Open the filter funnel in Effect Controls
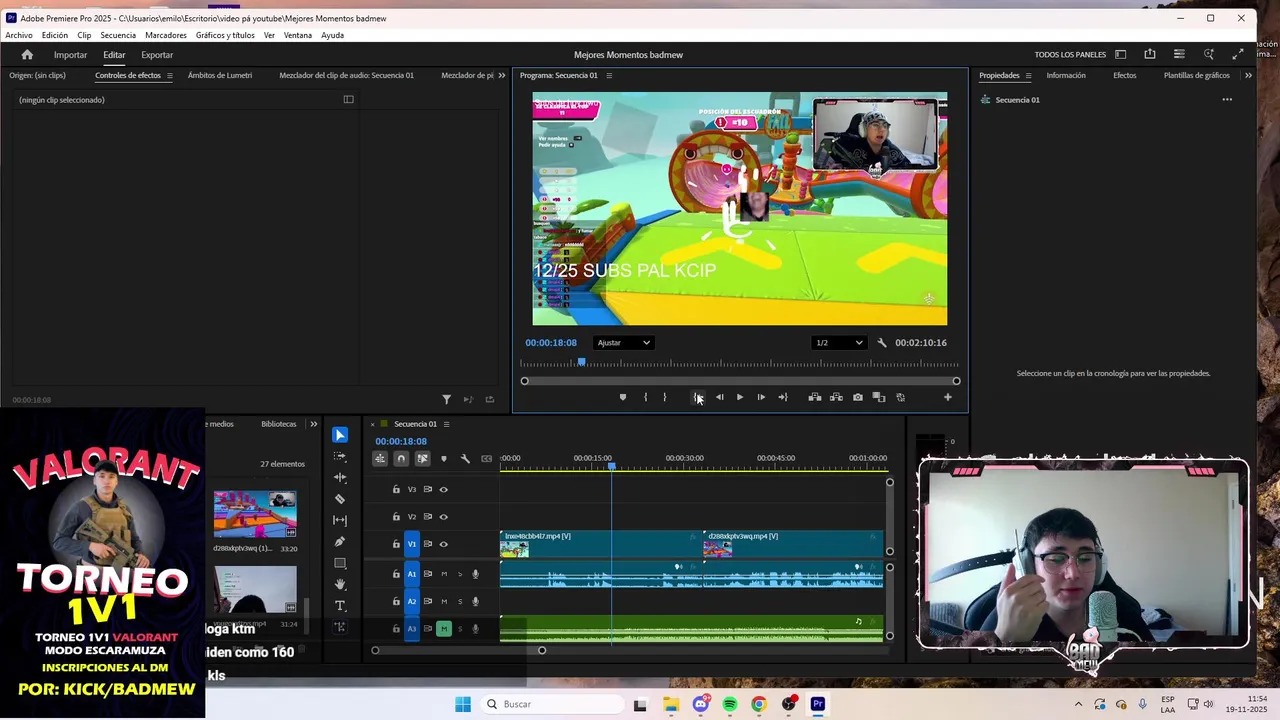 (x=447, y=400)
